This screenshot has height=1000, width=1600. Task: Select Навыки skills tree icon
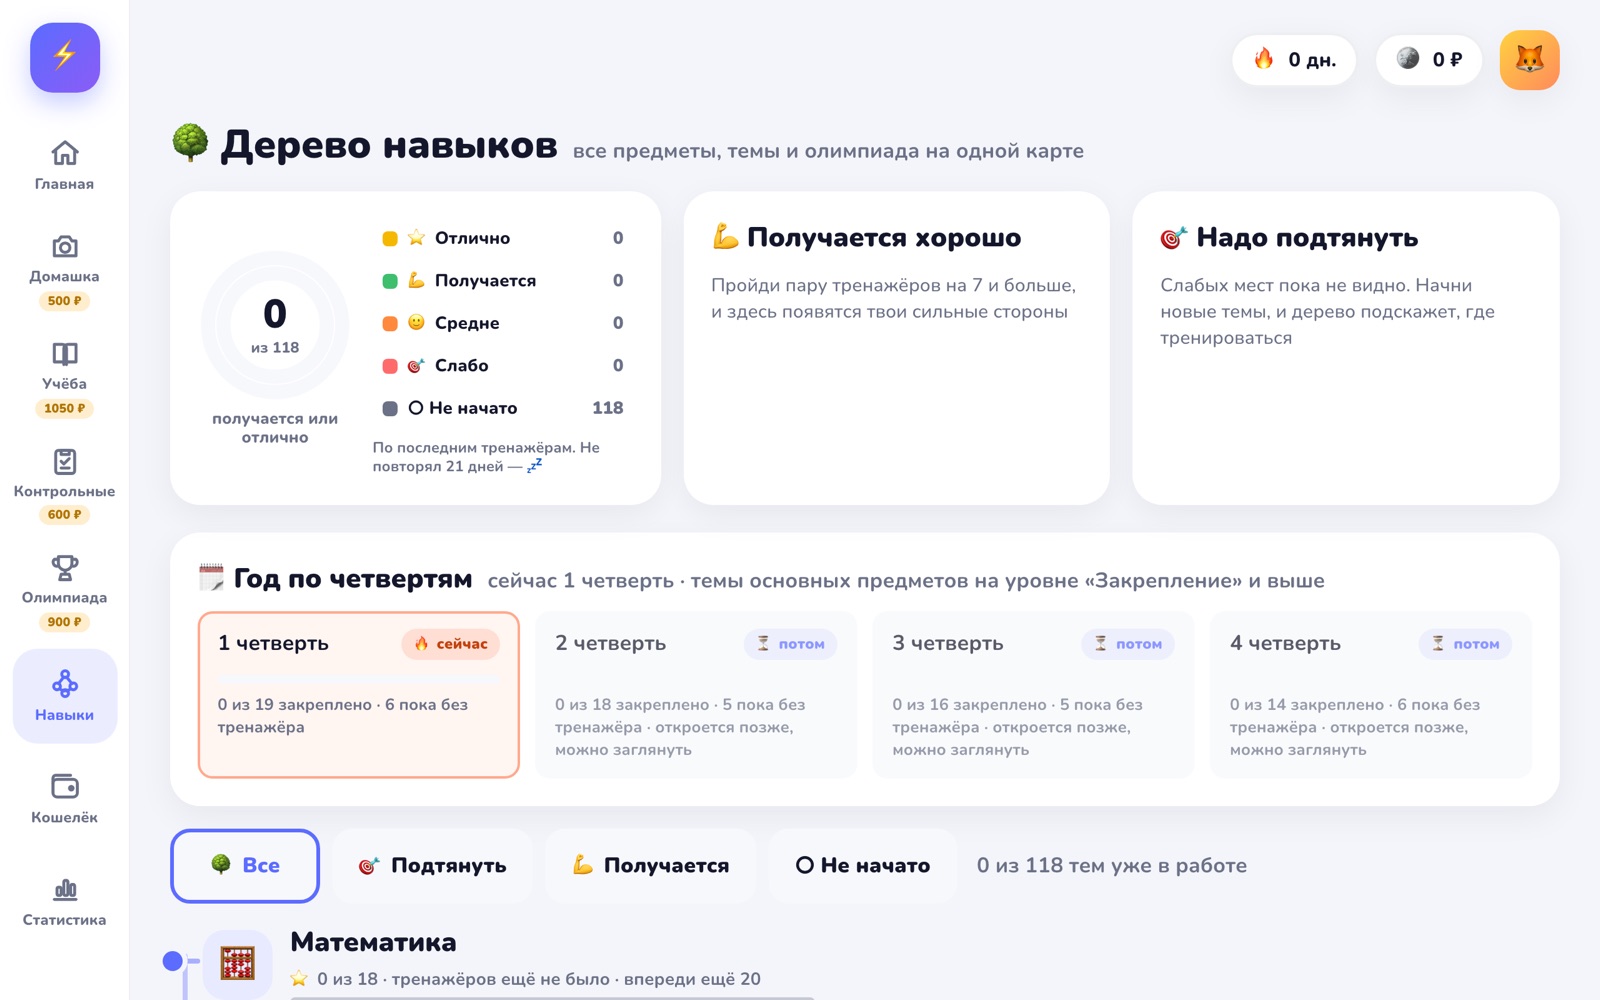[65, 684]
